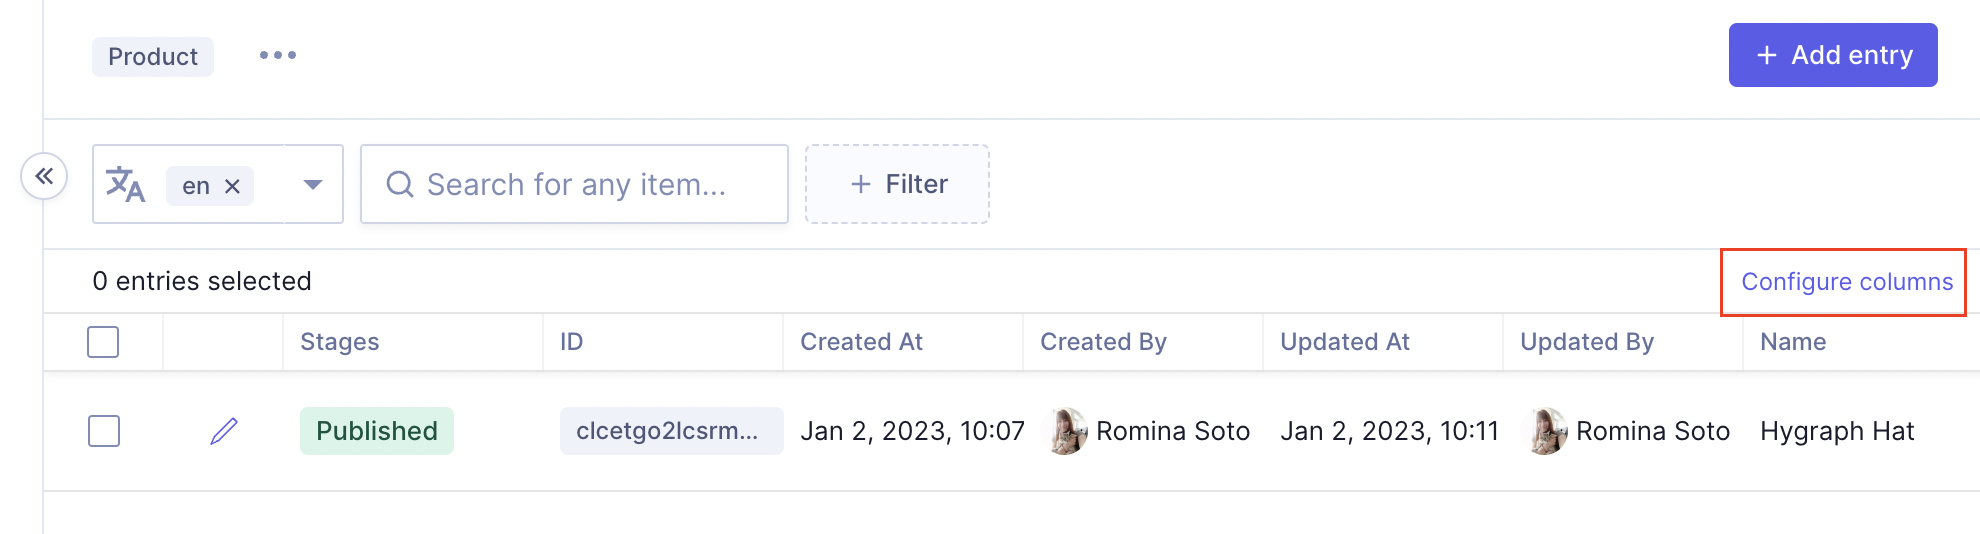The height and width of the screenshot is (534, 1980).
Task: Click the Product model label
Action: tap(153, 57)
